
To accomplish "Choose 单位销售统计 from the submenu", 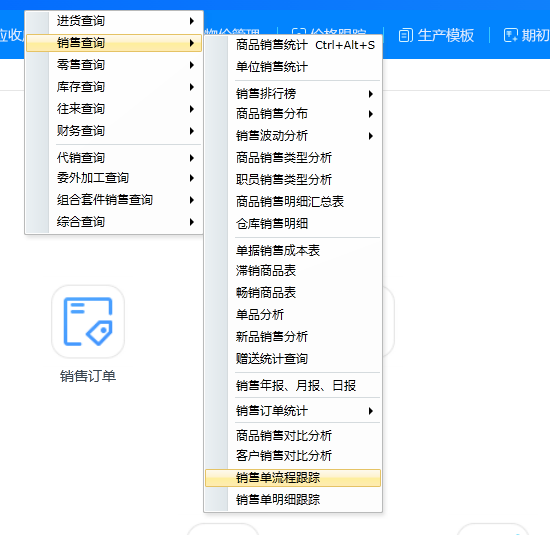I will point(293,67).
